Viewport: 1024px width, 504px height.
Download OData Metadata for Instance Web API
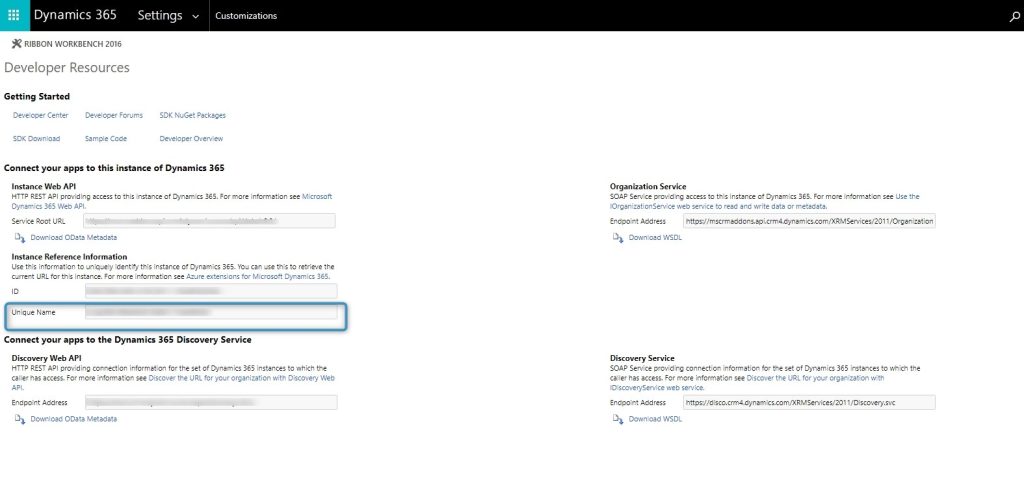click(74, 238)
